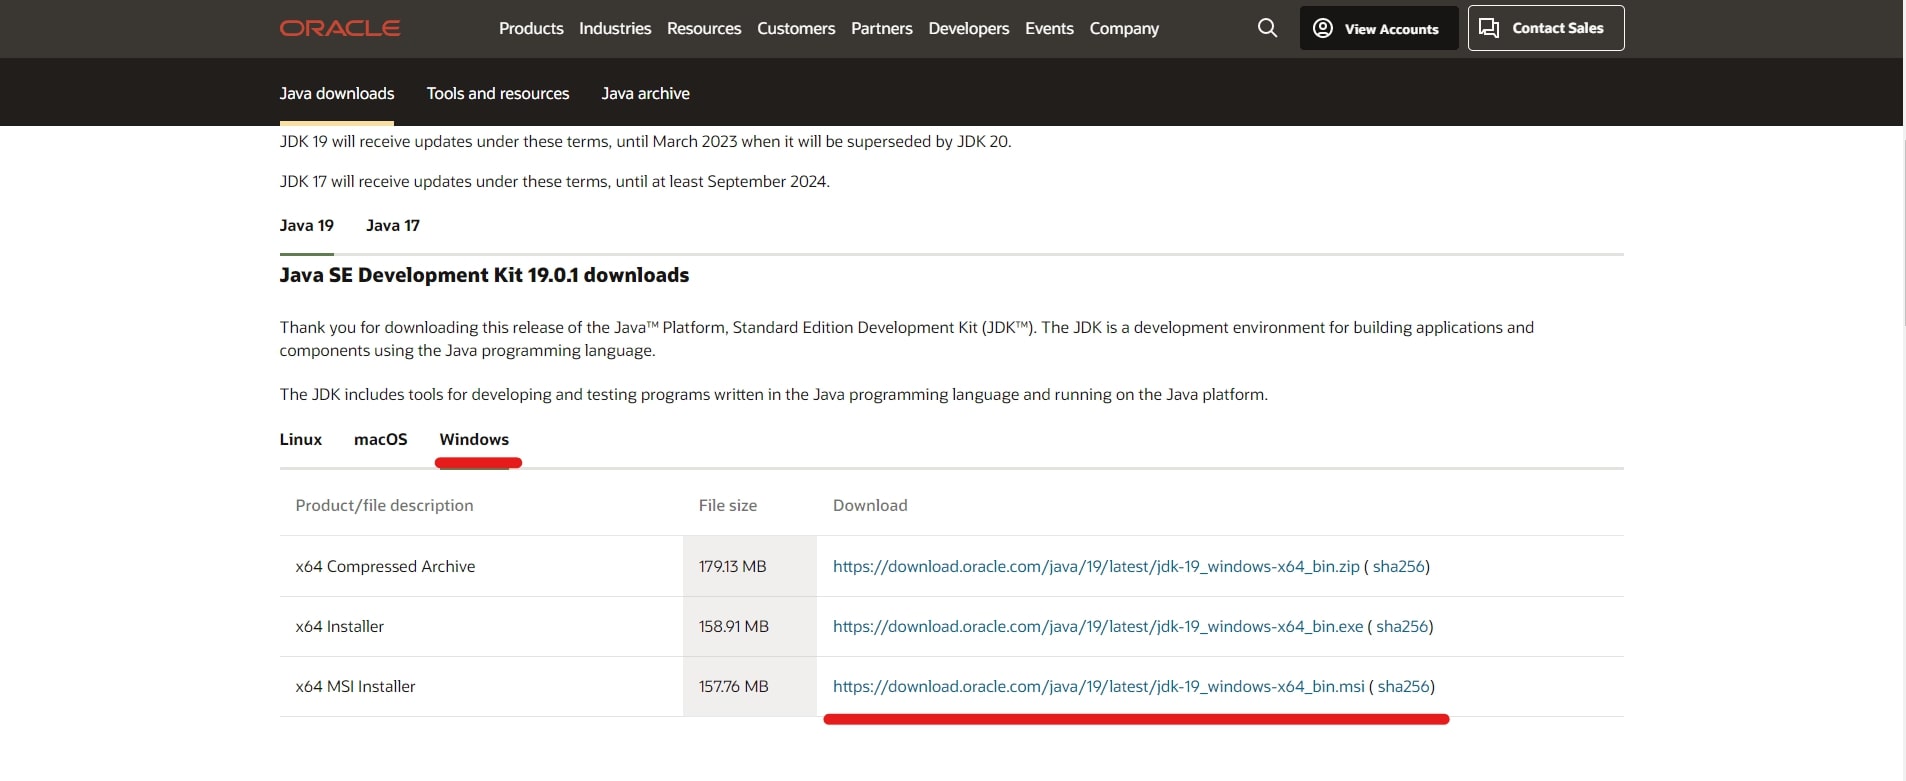The image size is (1906, 781).
Task: Open sha256 link for the MSI installer
Action: coord(1403,686)
